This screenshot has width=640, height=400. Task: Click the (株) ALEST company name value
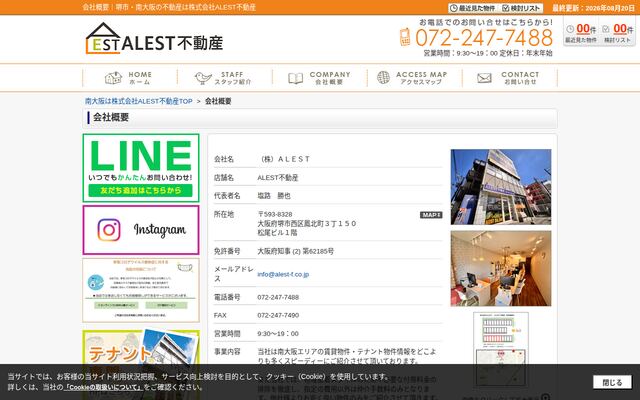pos(284,159)
